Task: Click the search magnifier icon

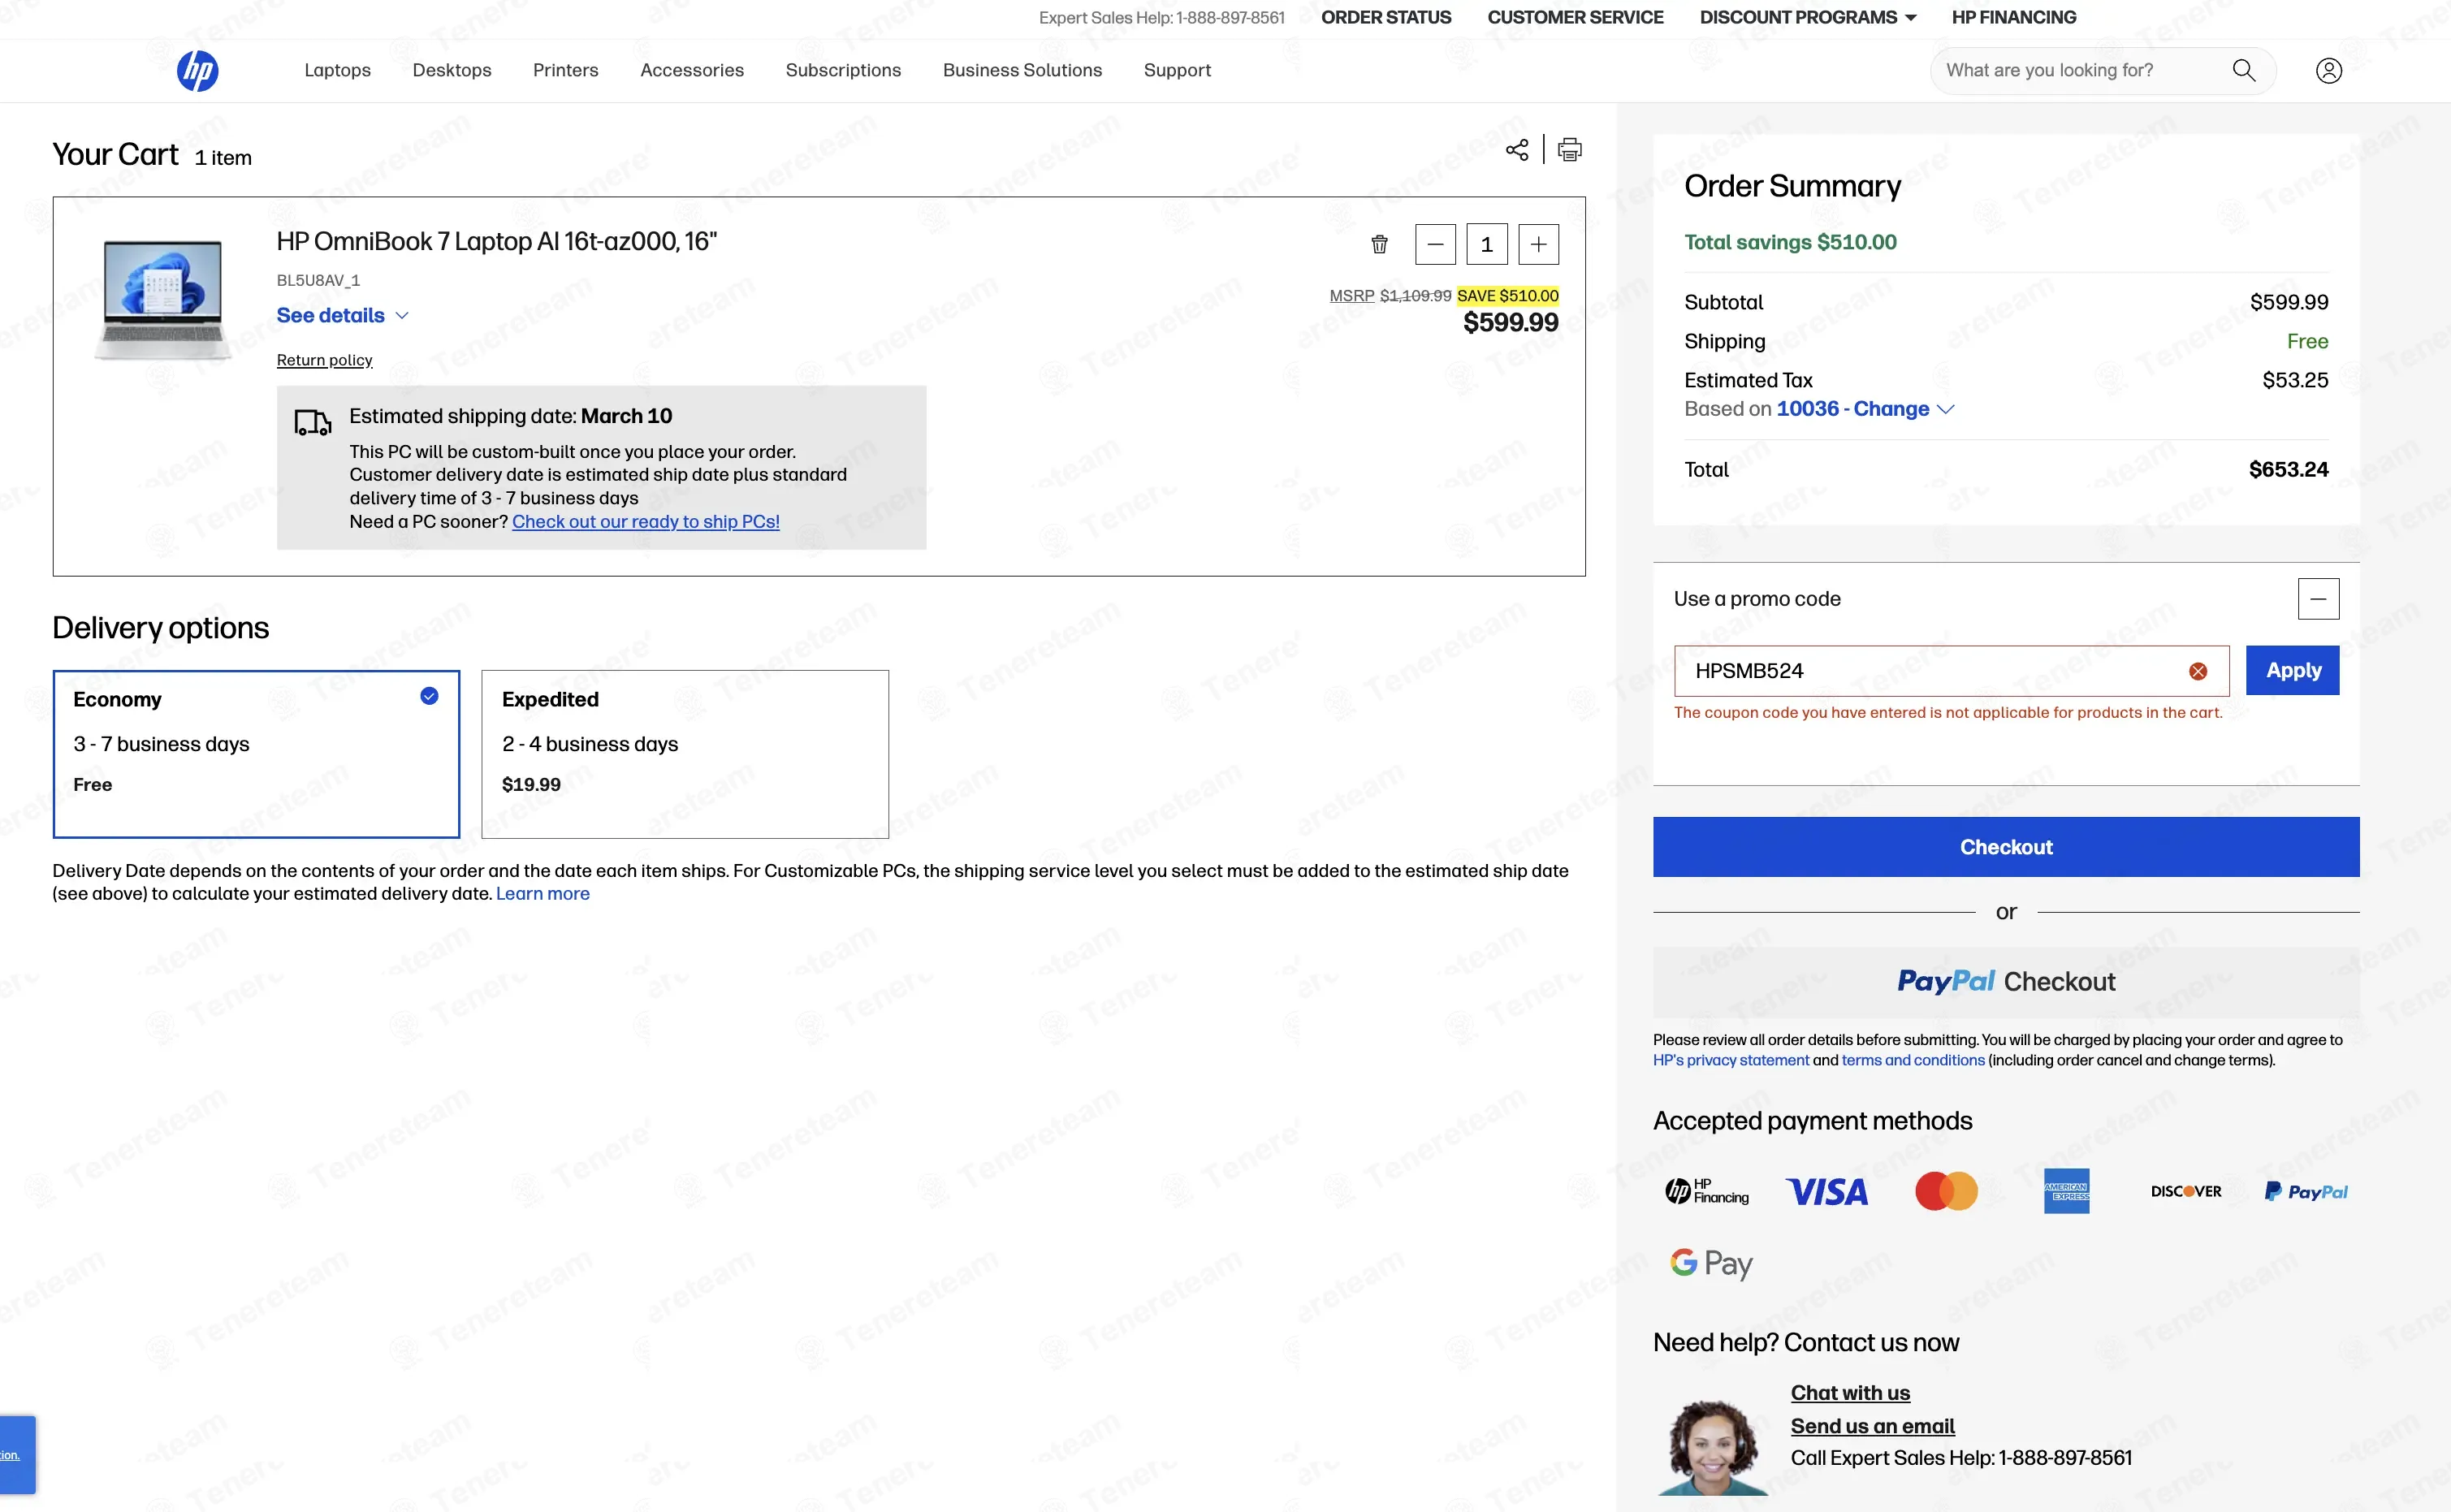Action: 2243,70
